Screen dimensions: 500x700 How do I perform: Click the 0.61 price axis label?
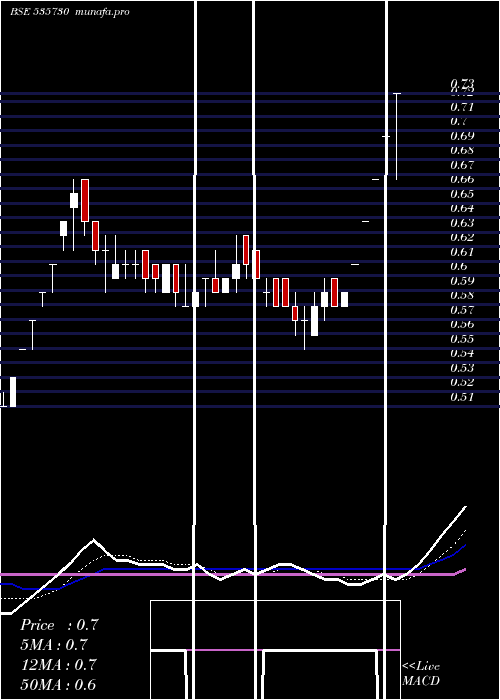tap(462, 252)
